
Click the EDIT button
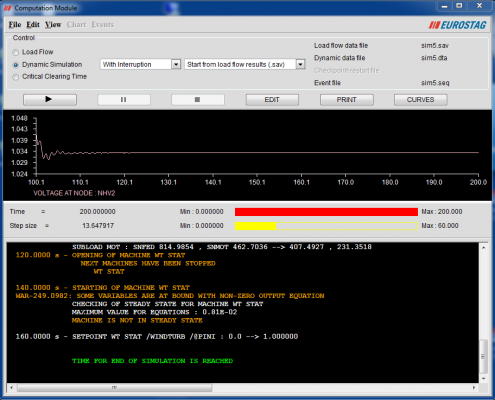pyautogui.click(x=272, y=99)
